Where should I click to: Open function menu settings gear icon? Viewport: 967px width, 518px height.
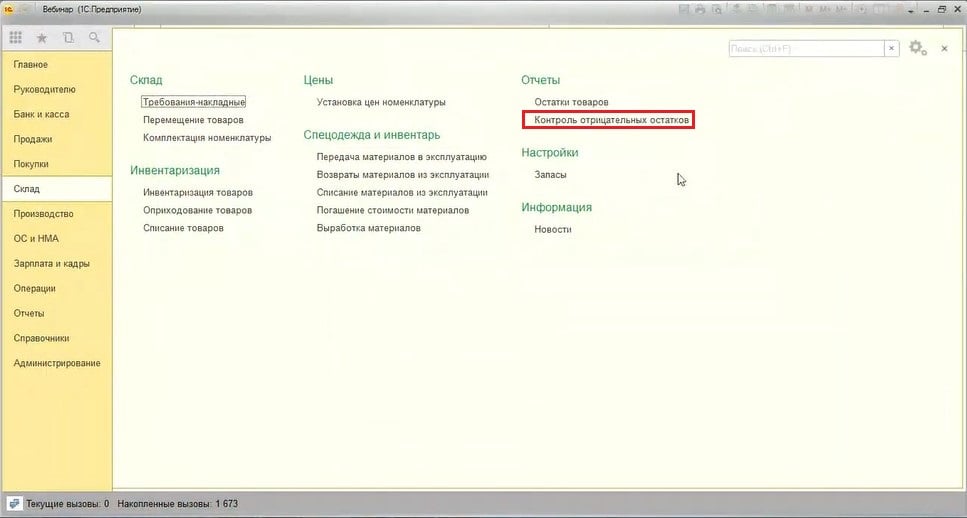[918, 48]
